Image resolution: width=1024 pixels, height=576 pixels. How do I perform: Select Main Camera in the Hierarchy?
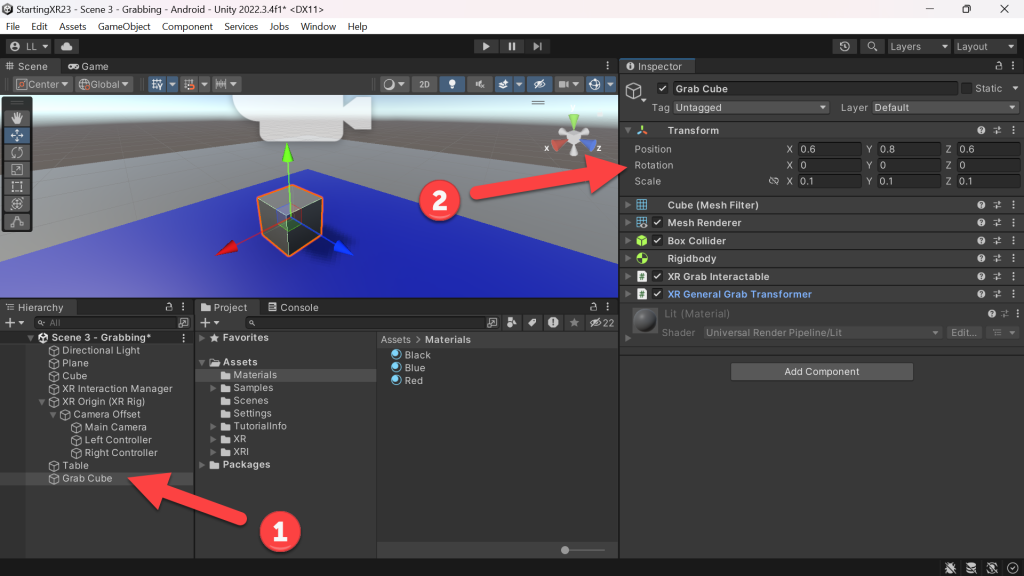[x=116, y=427]
